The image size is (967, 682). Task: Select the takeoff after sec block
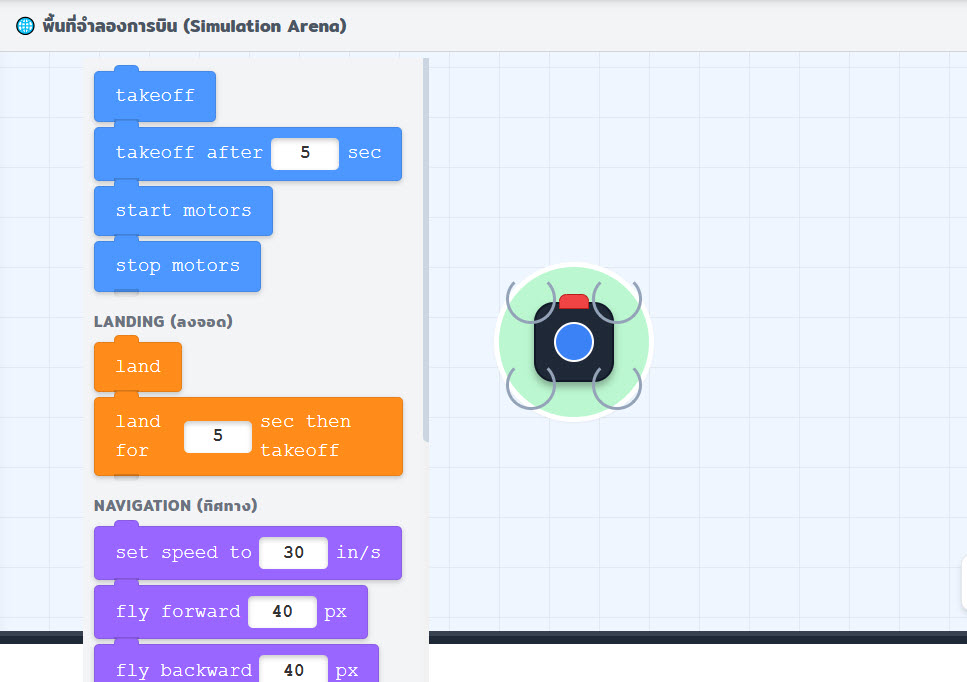tap(247, 154)
